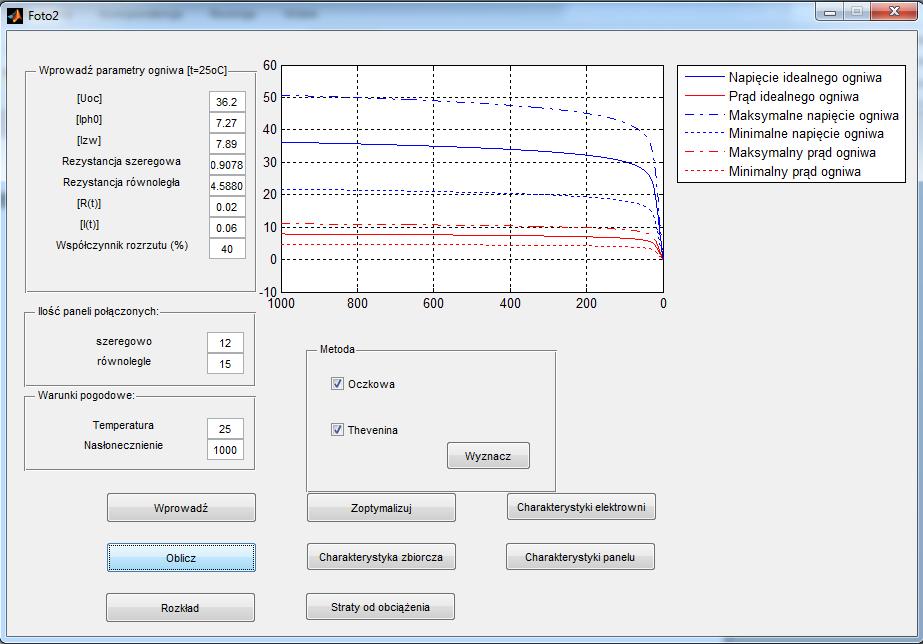Select the [Izw] input field
The width and height of the screenshot is (923, 644).
tap(227, 144)
